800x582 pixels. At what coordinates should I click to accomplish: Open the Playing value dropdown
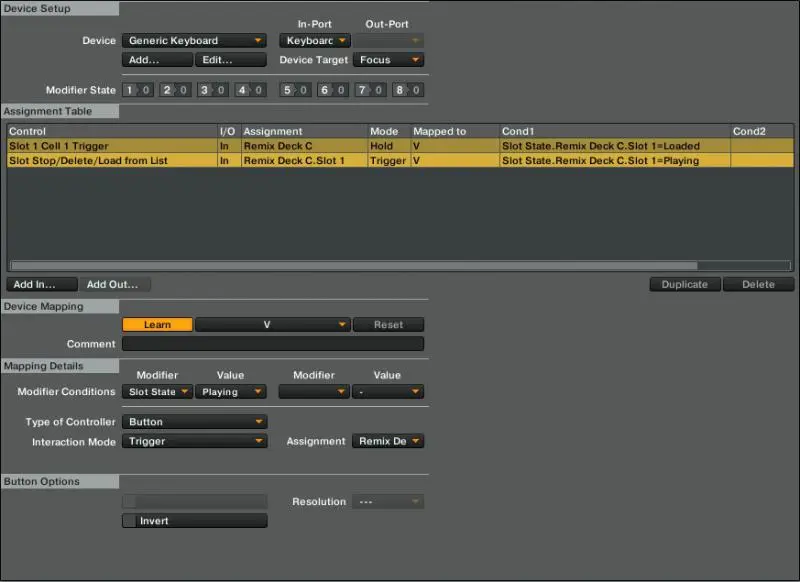[x=231, y=392]
